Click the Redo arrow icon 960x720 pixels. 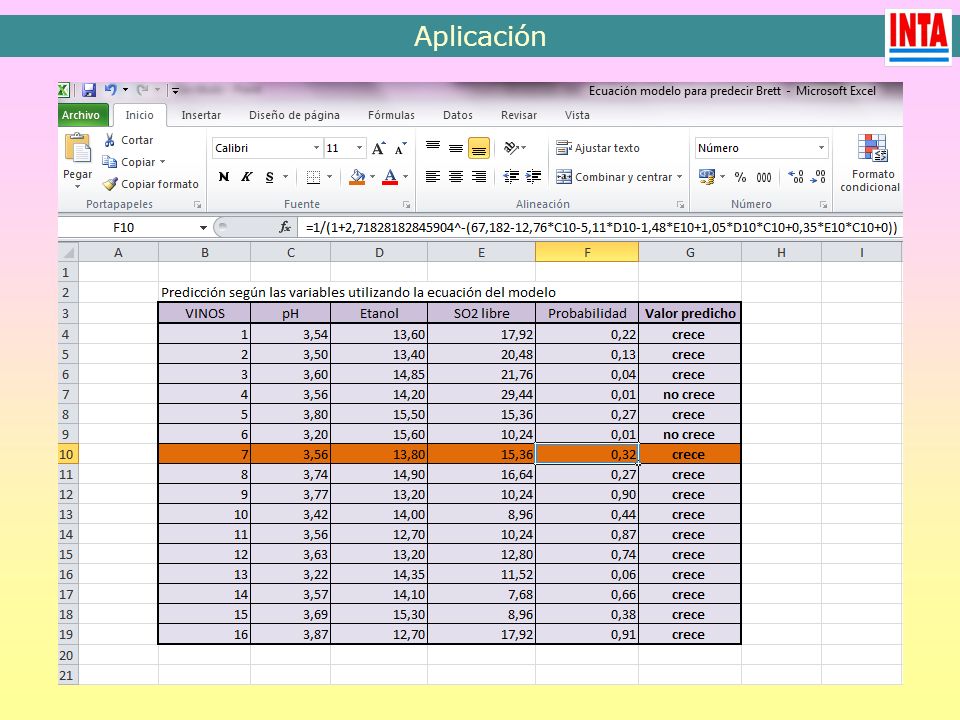[x=143, y=90]
